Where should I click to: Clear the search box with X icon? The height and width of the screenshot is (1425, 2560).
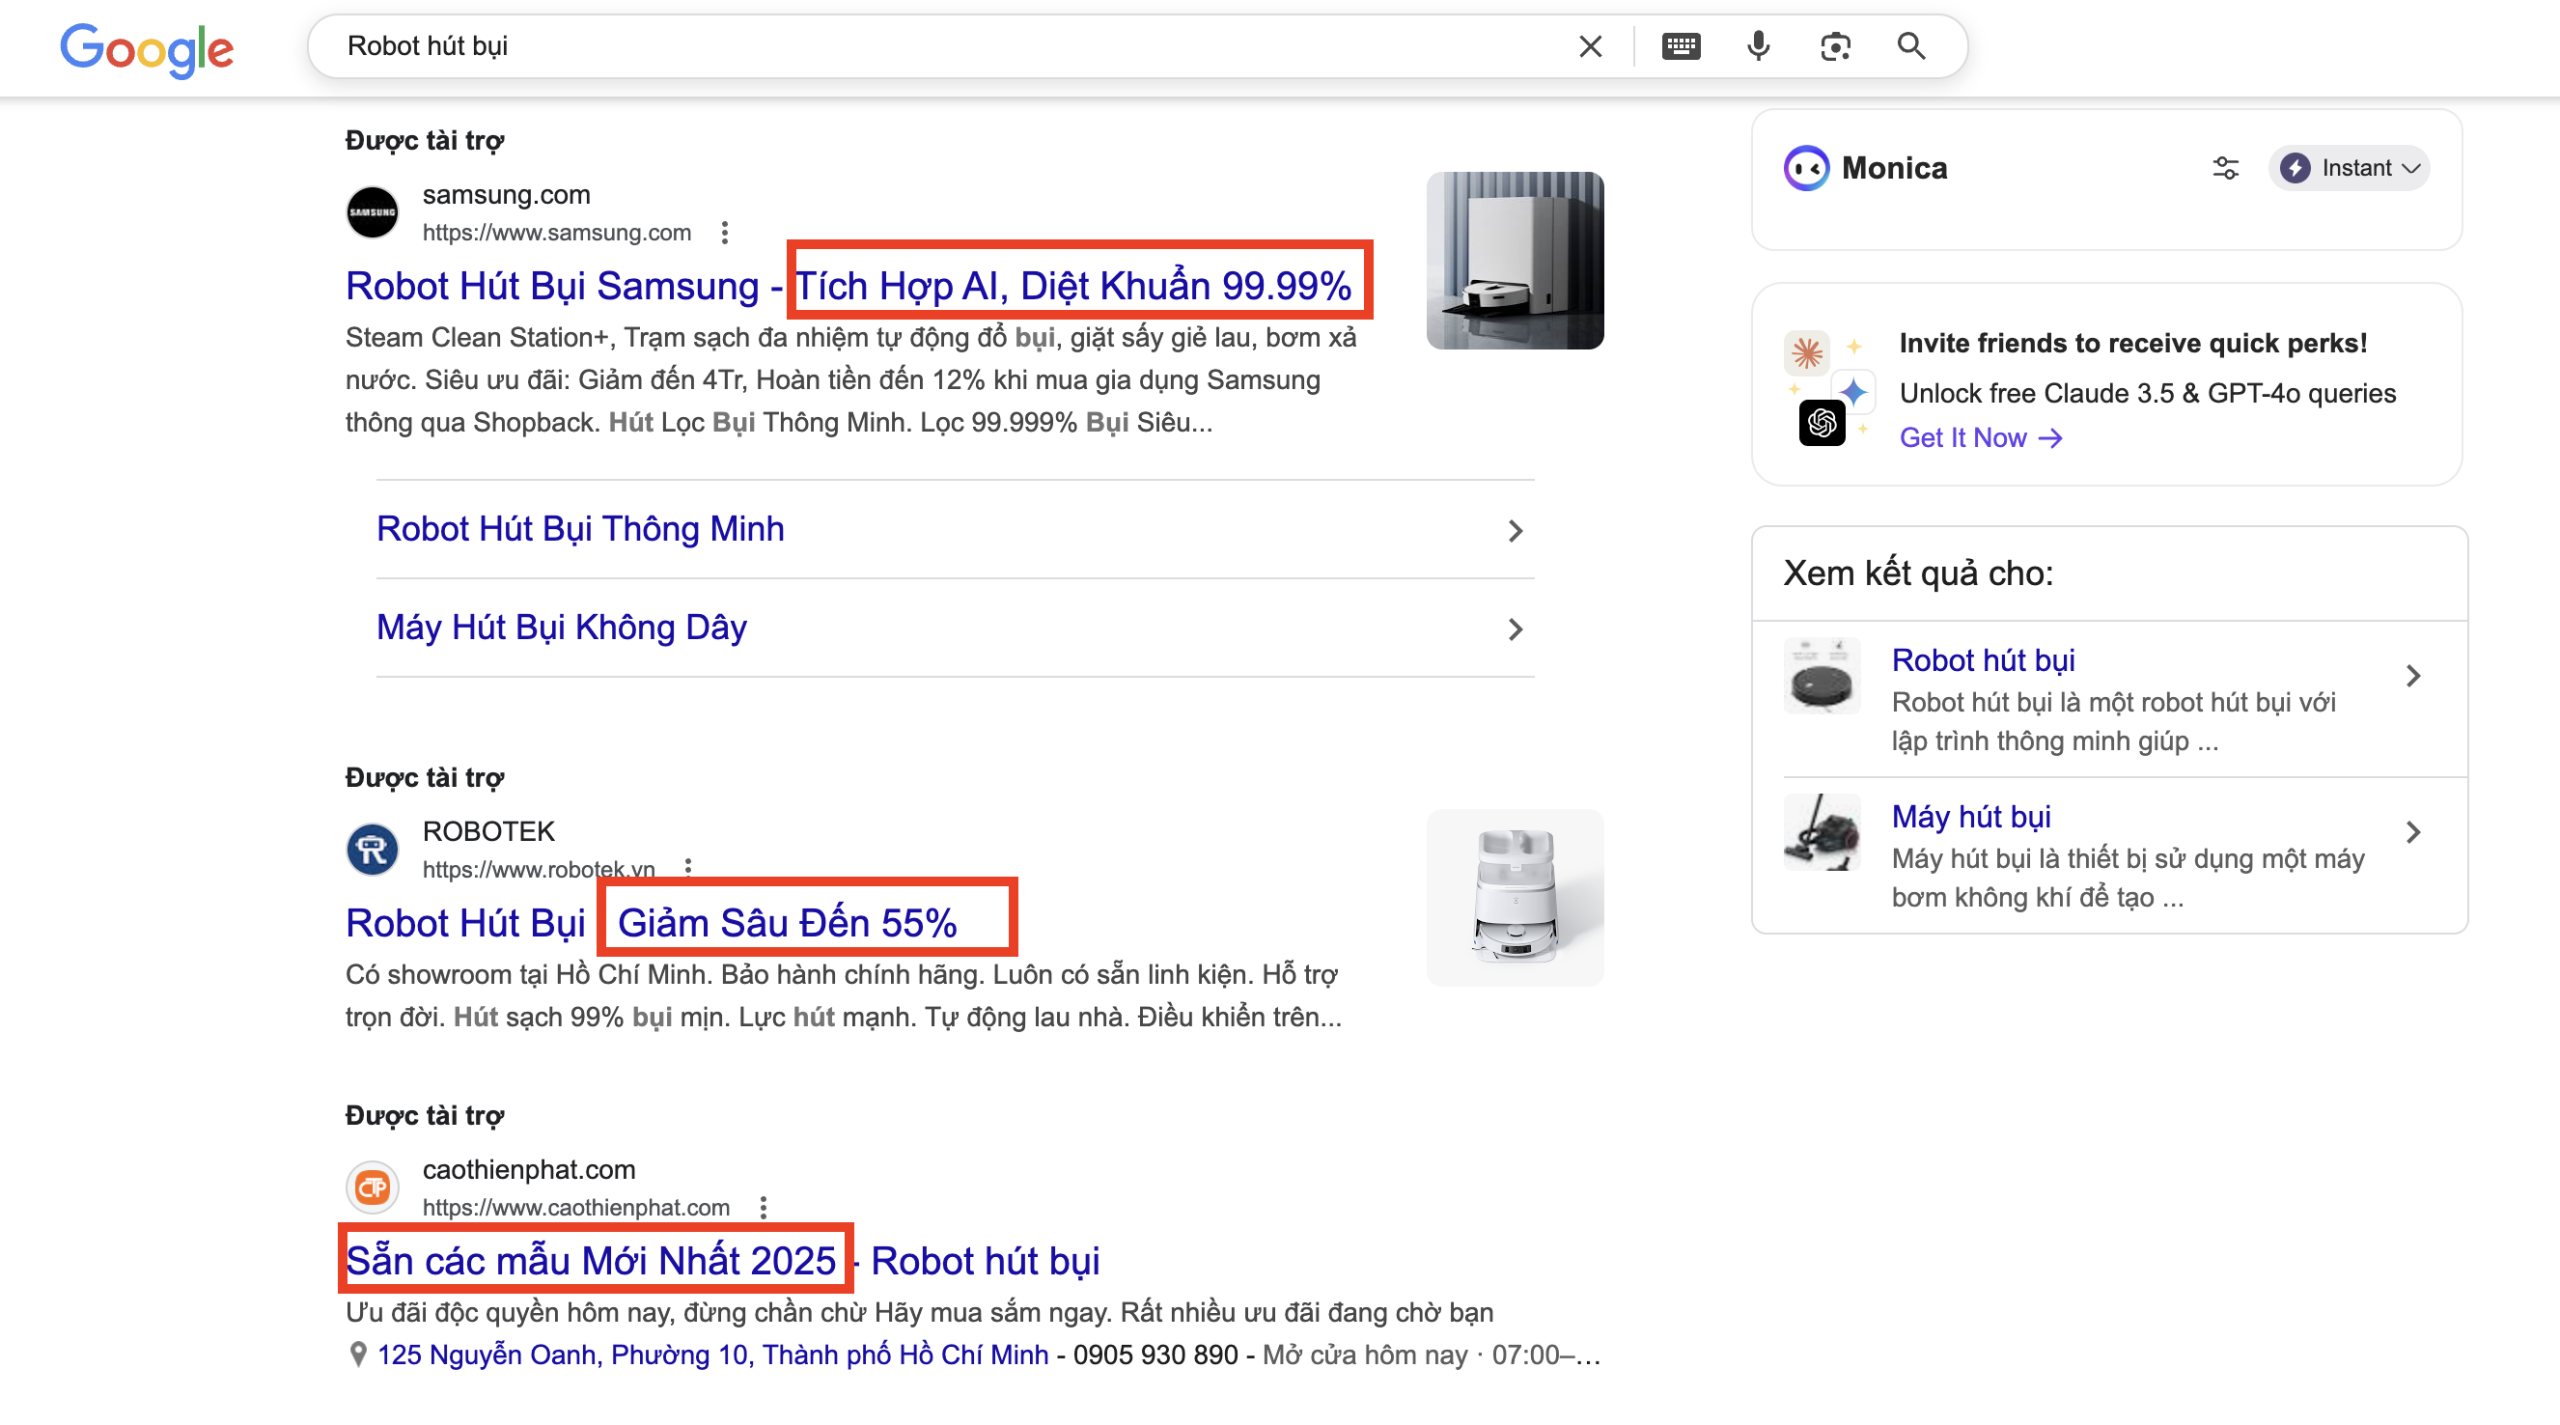coord(1590,46)
